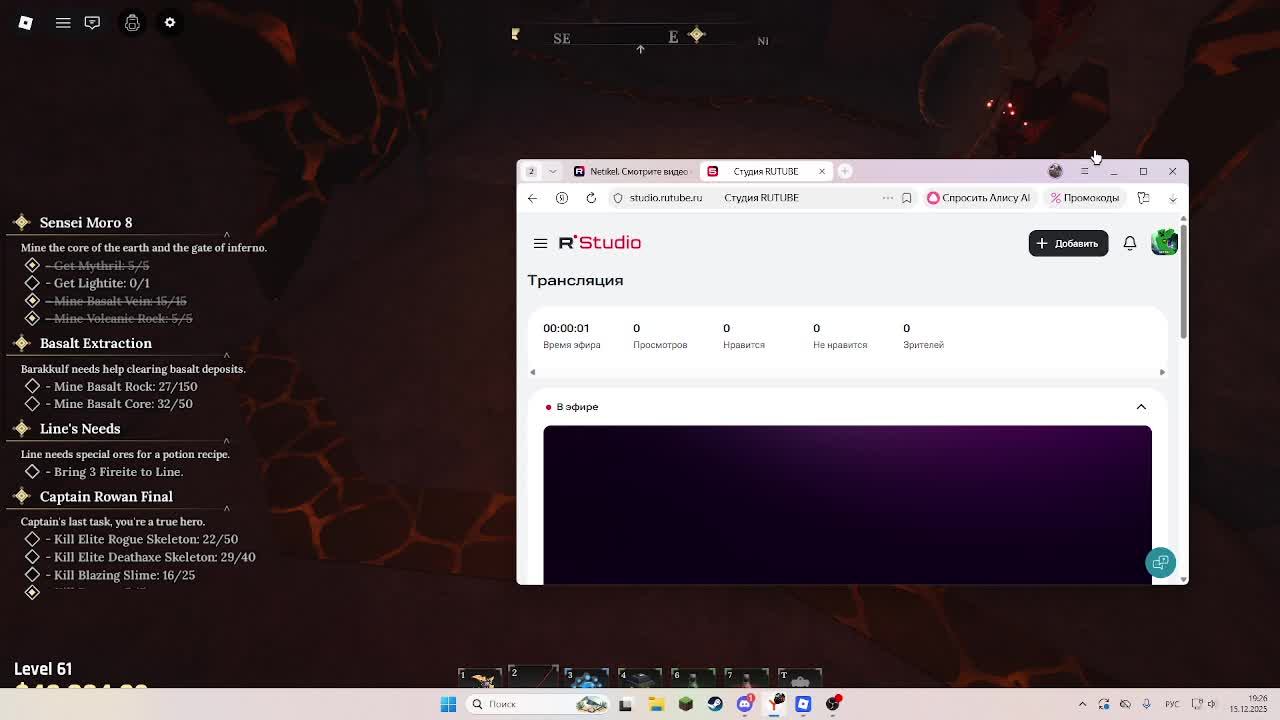Collapse the В эфире section
1280x720 pixels.
1141,407
